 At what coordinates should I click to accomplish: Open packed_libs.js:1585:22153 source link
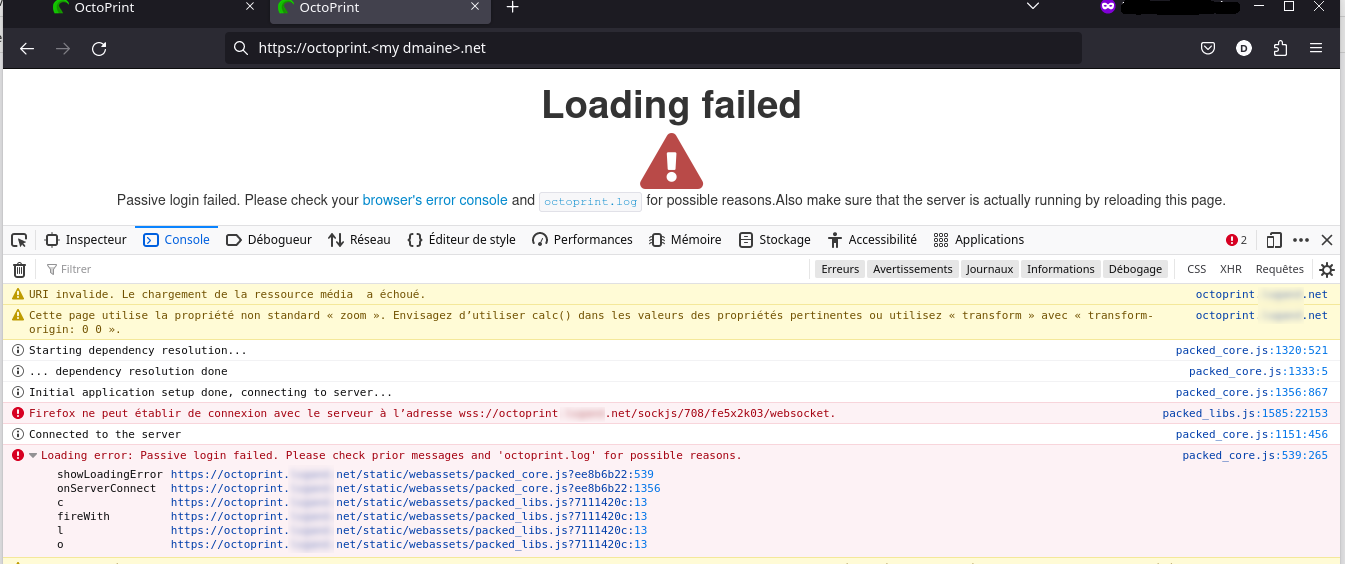(1245, 414)
